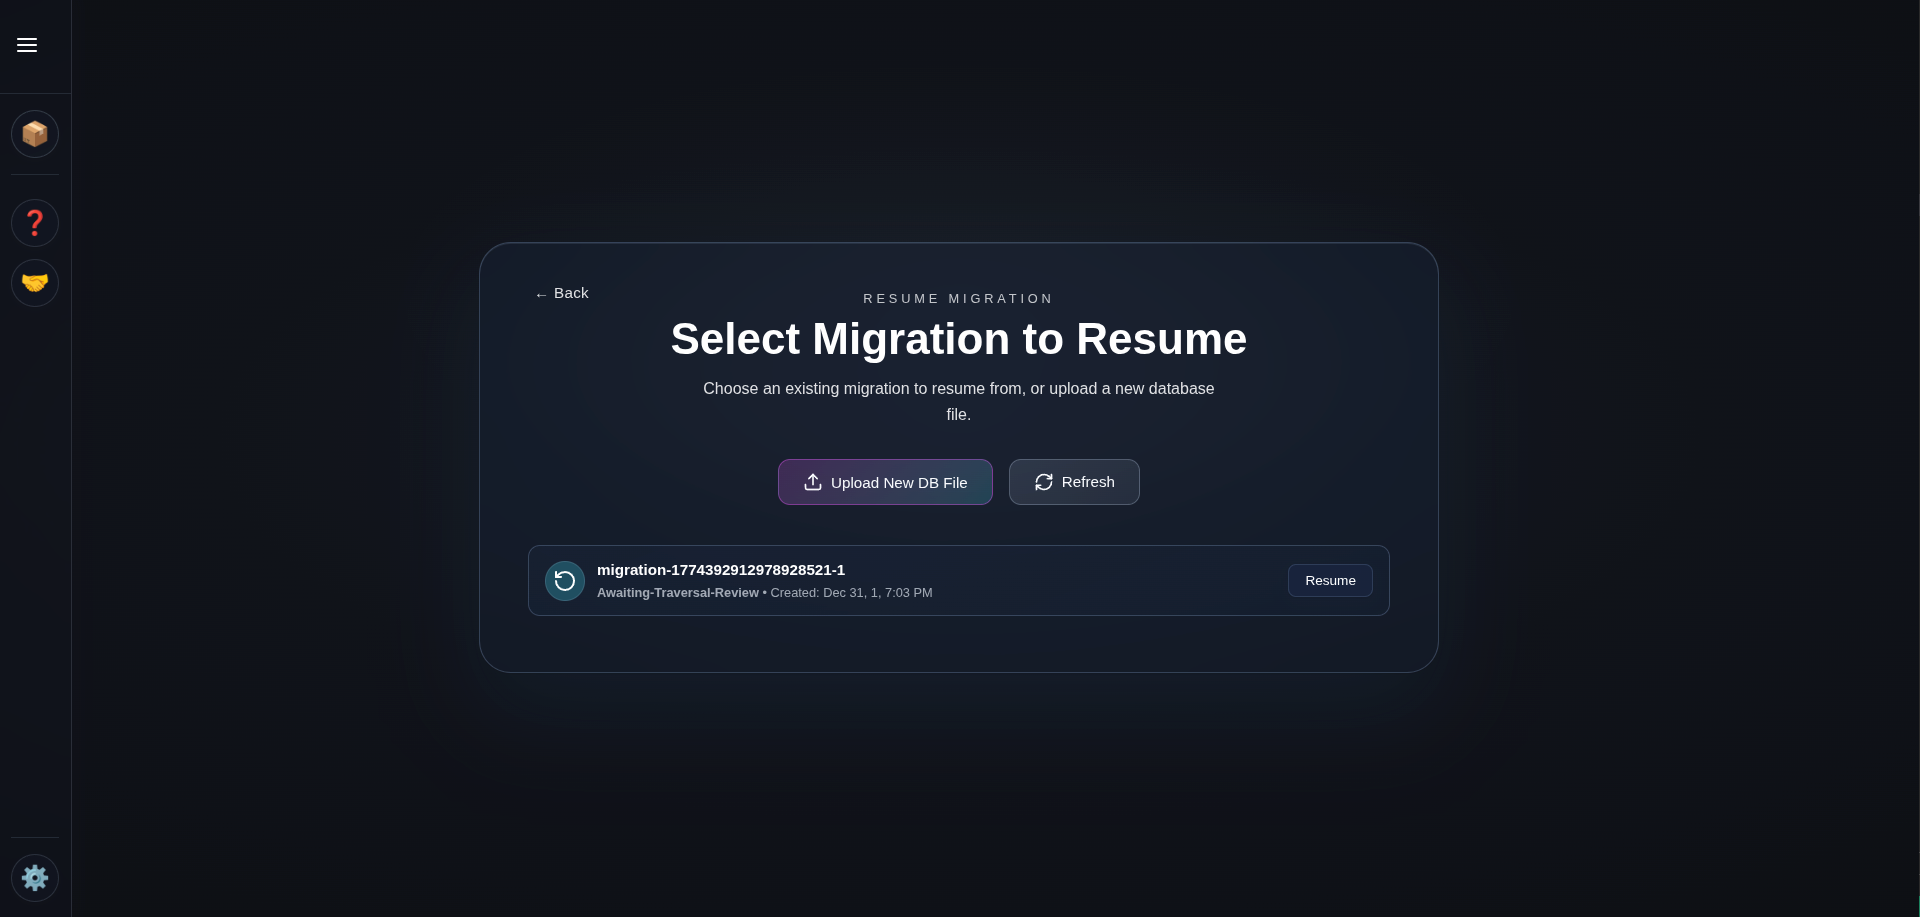Click the upload arrow glyph inside the purple button
Screen dimensions: 1920x917
point(812,482)
